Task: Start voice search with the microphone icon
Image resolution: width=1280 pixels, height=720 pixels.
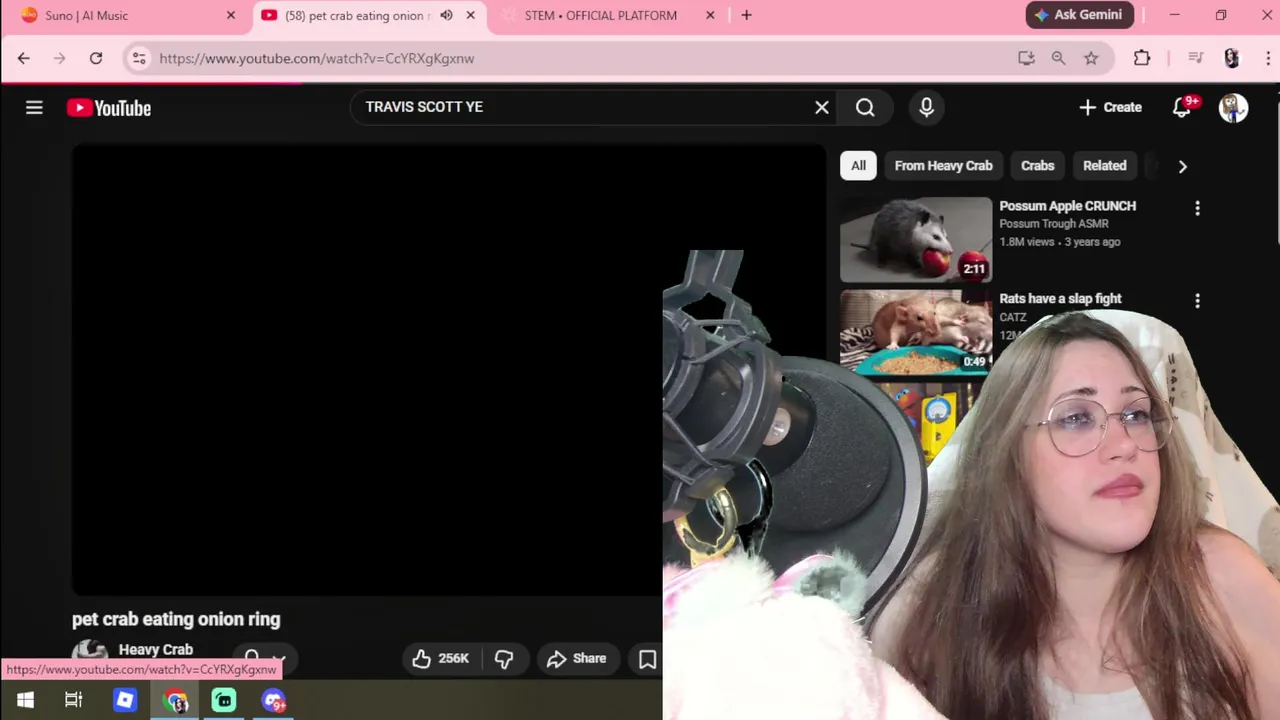Action: click(x=926, y=107)
